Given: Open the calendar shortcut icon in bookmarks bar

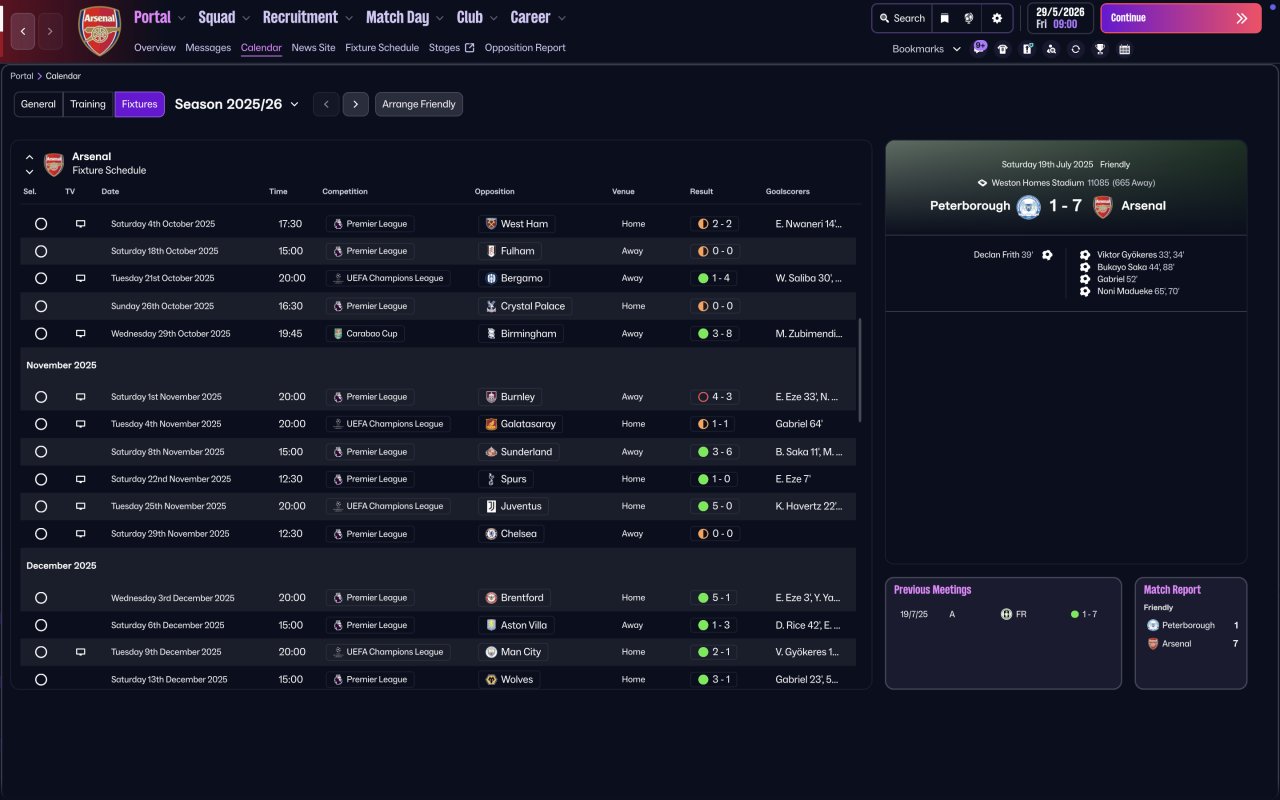Looking at the screenshot, I should tap(1124, 49).
